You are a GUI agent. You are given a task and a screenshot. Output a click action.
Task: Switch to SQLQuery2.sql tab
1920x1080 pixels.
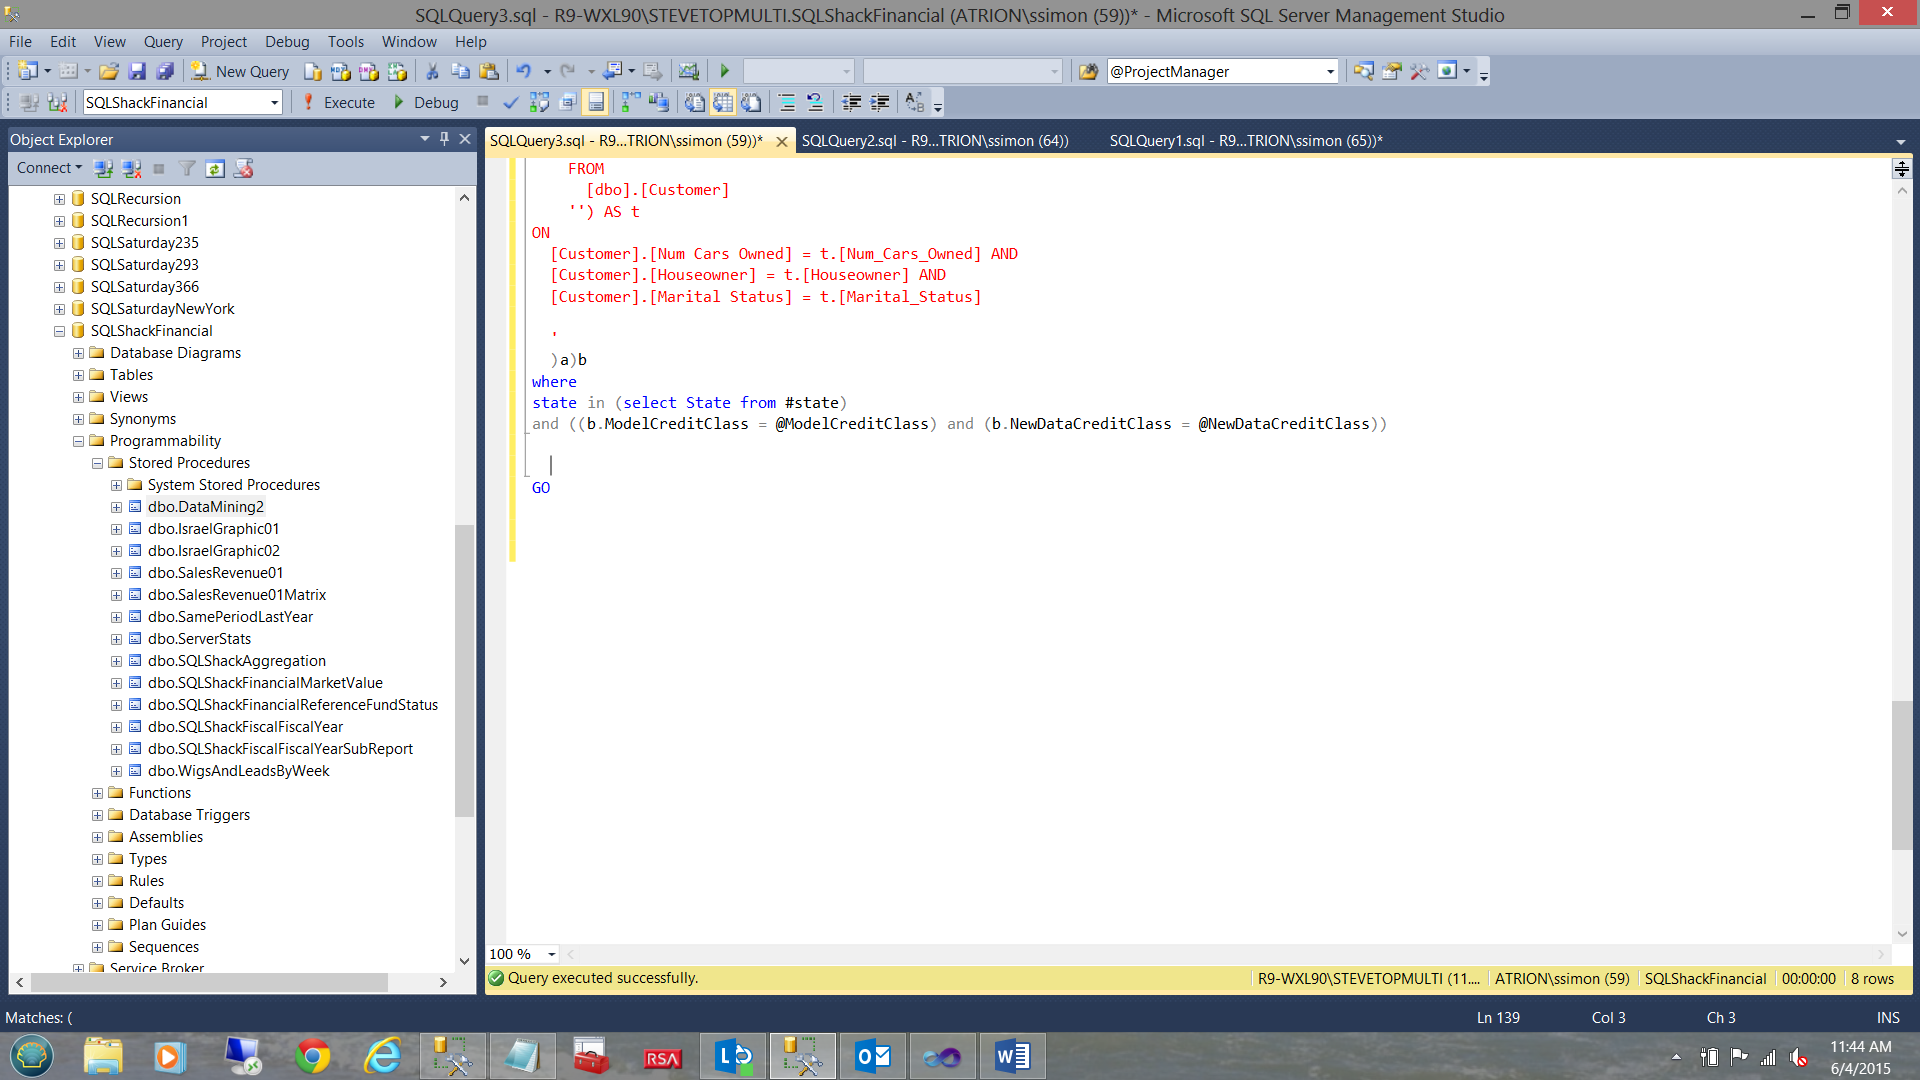click(934, 140)
